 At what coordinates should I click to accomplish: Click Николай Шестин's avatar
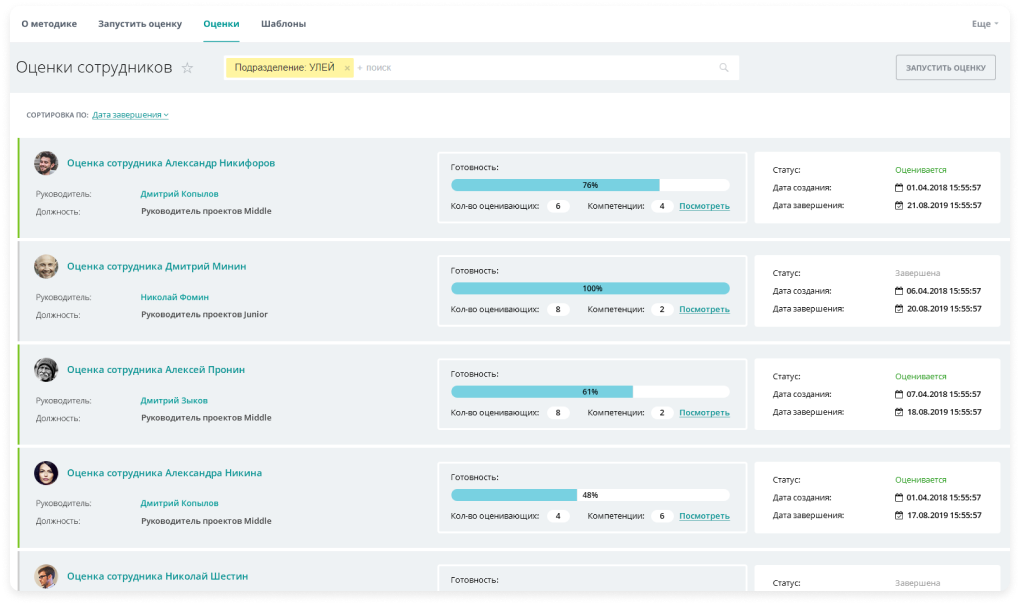tap(46, 576)
